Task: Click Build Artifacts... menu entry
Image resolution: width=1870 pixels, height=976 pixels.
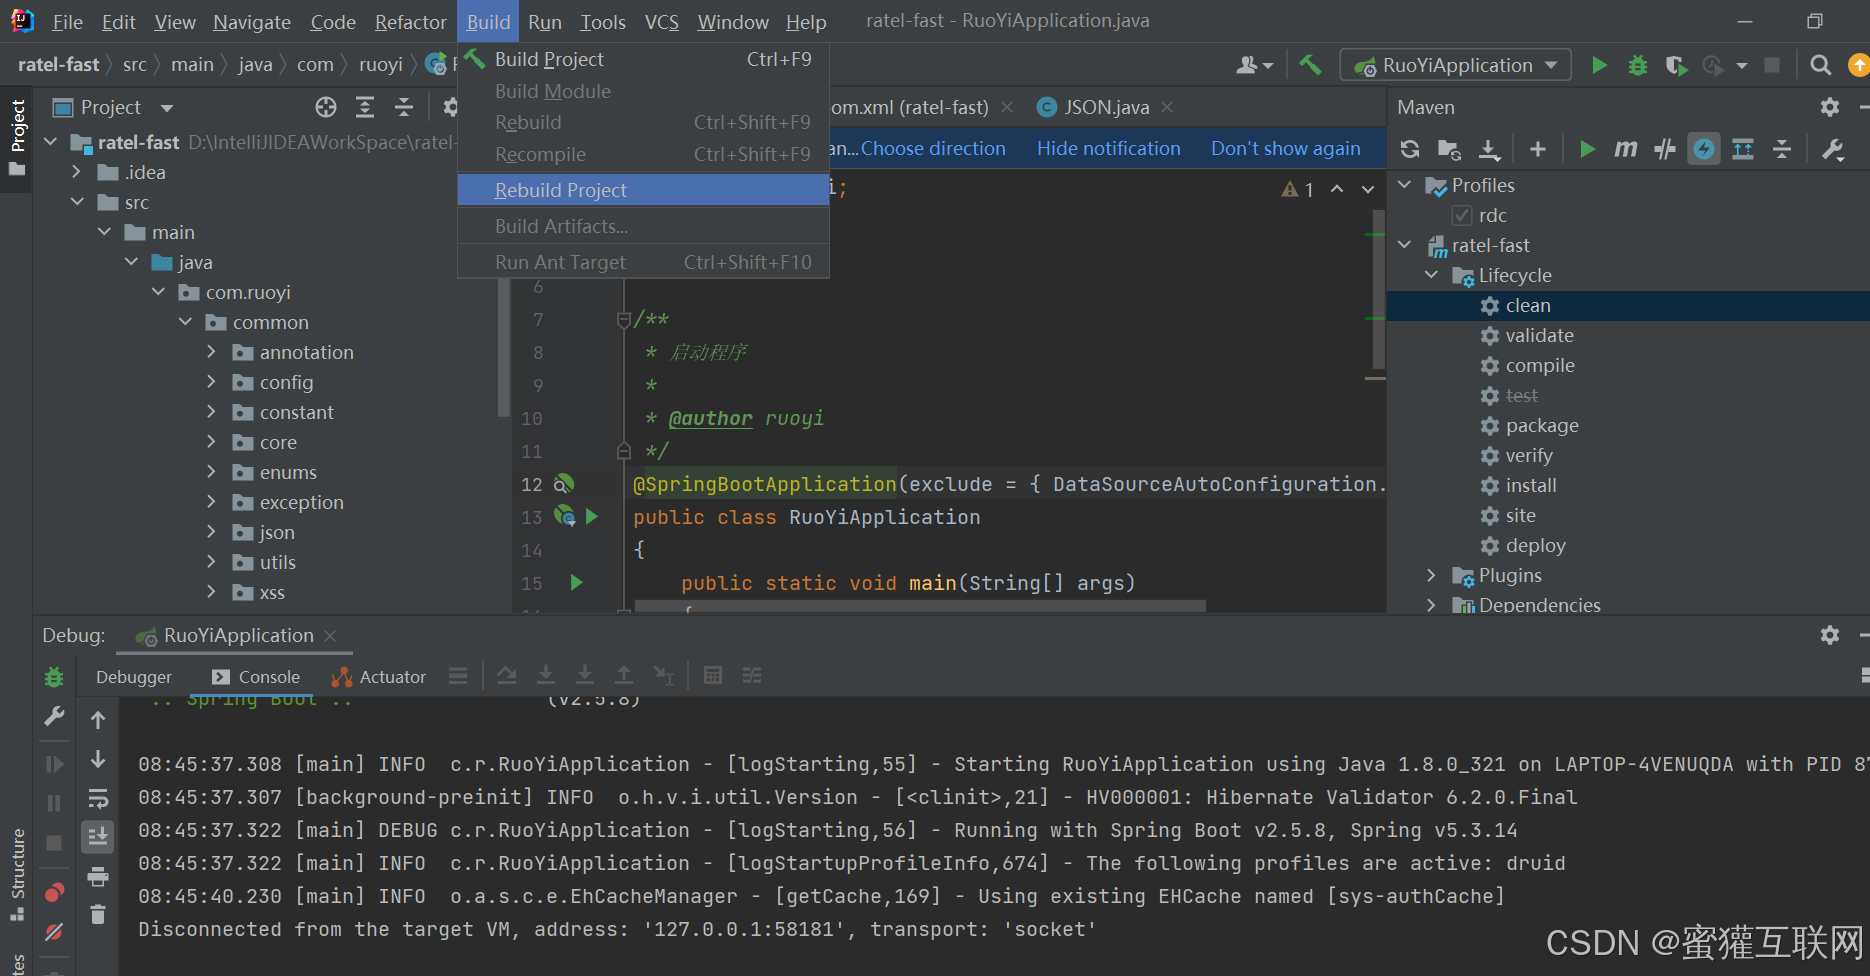Action: coord(643,226)
